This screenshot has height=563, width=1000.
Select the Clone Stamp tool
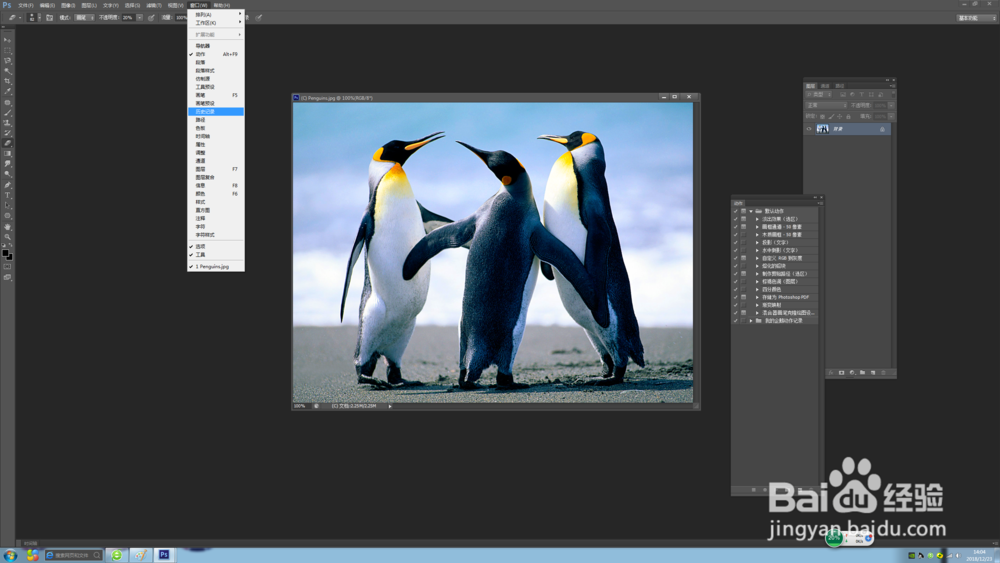8,123
